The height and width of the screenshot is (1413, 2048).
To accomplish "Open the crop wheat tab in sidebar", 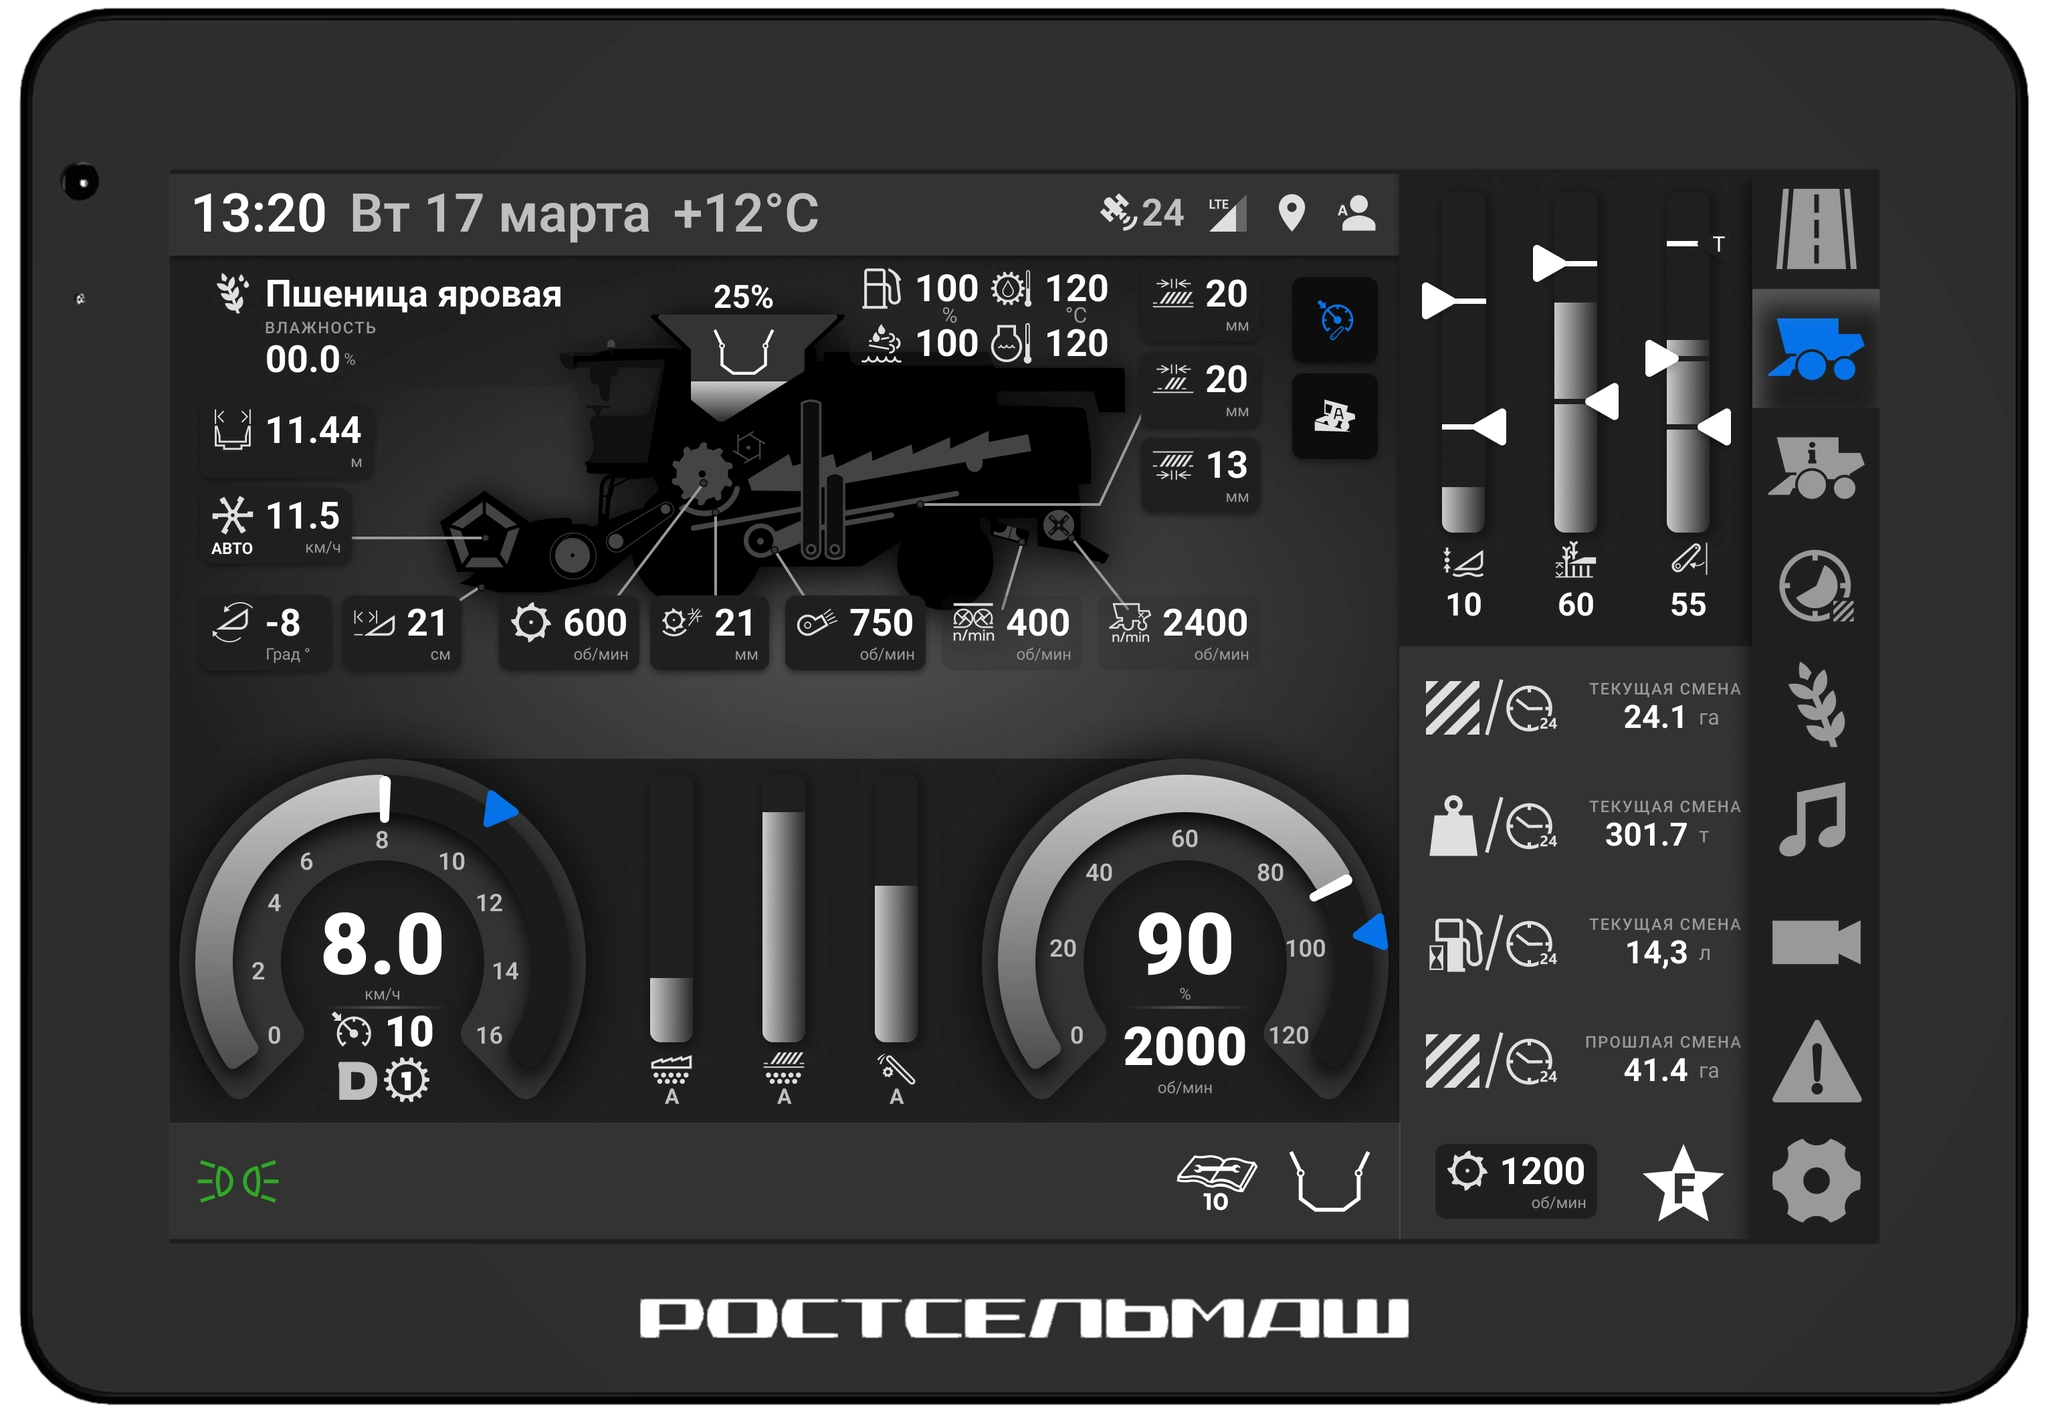I will [1815, 704].
